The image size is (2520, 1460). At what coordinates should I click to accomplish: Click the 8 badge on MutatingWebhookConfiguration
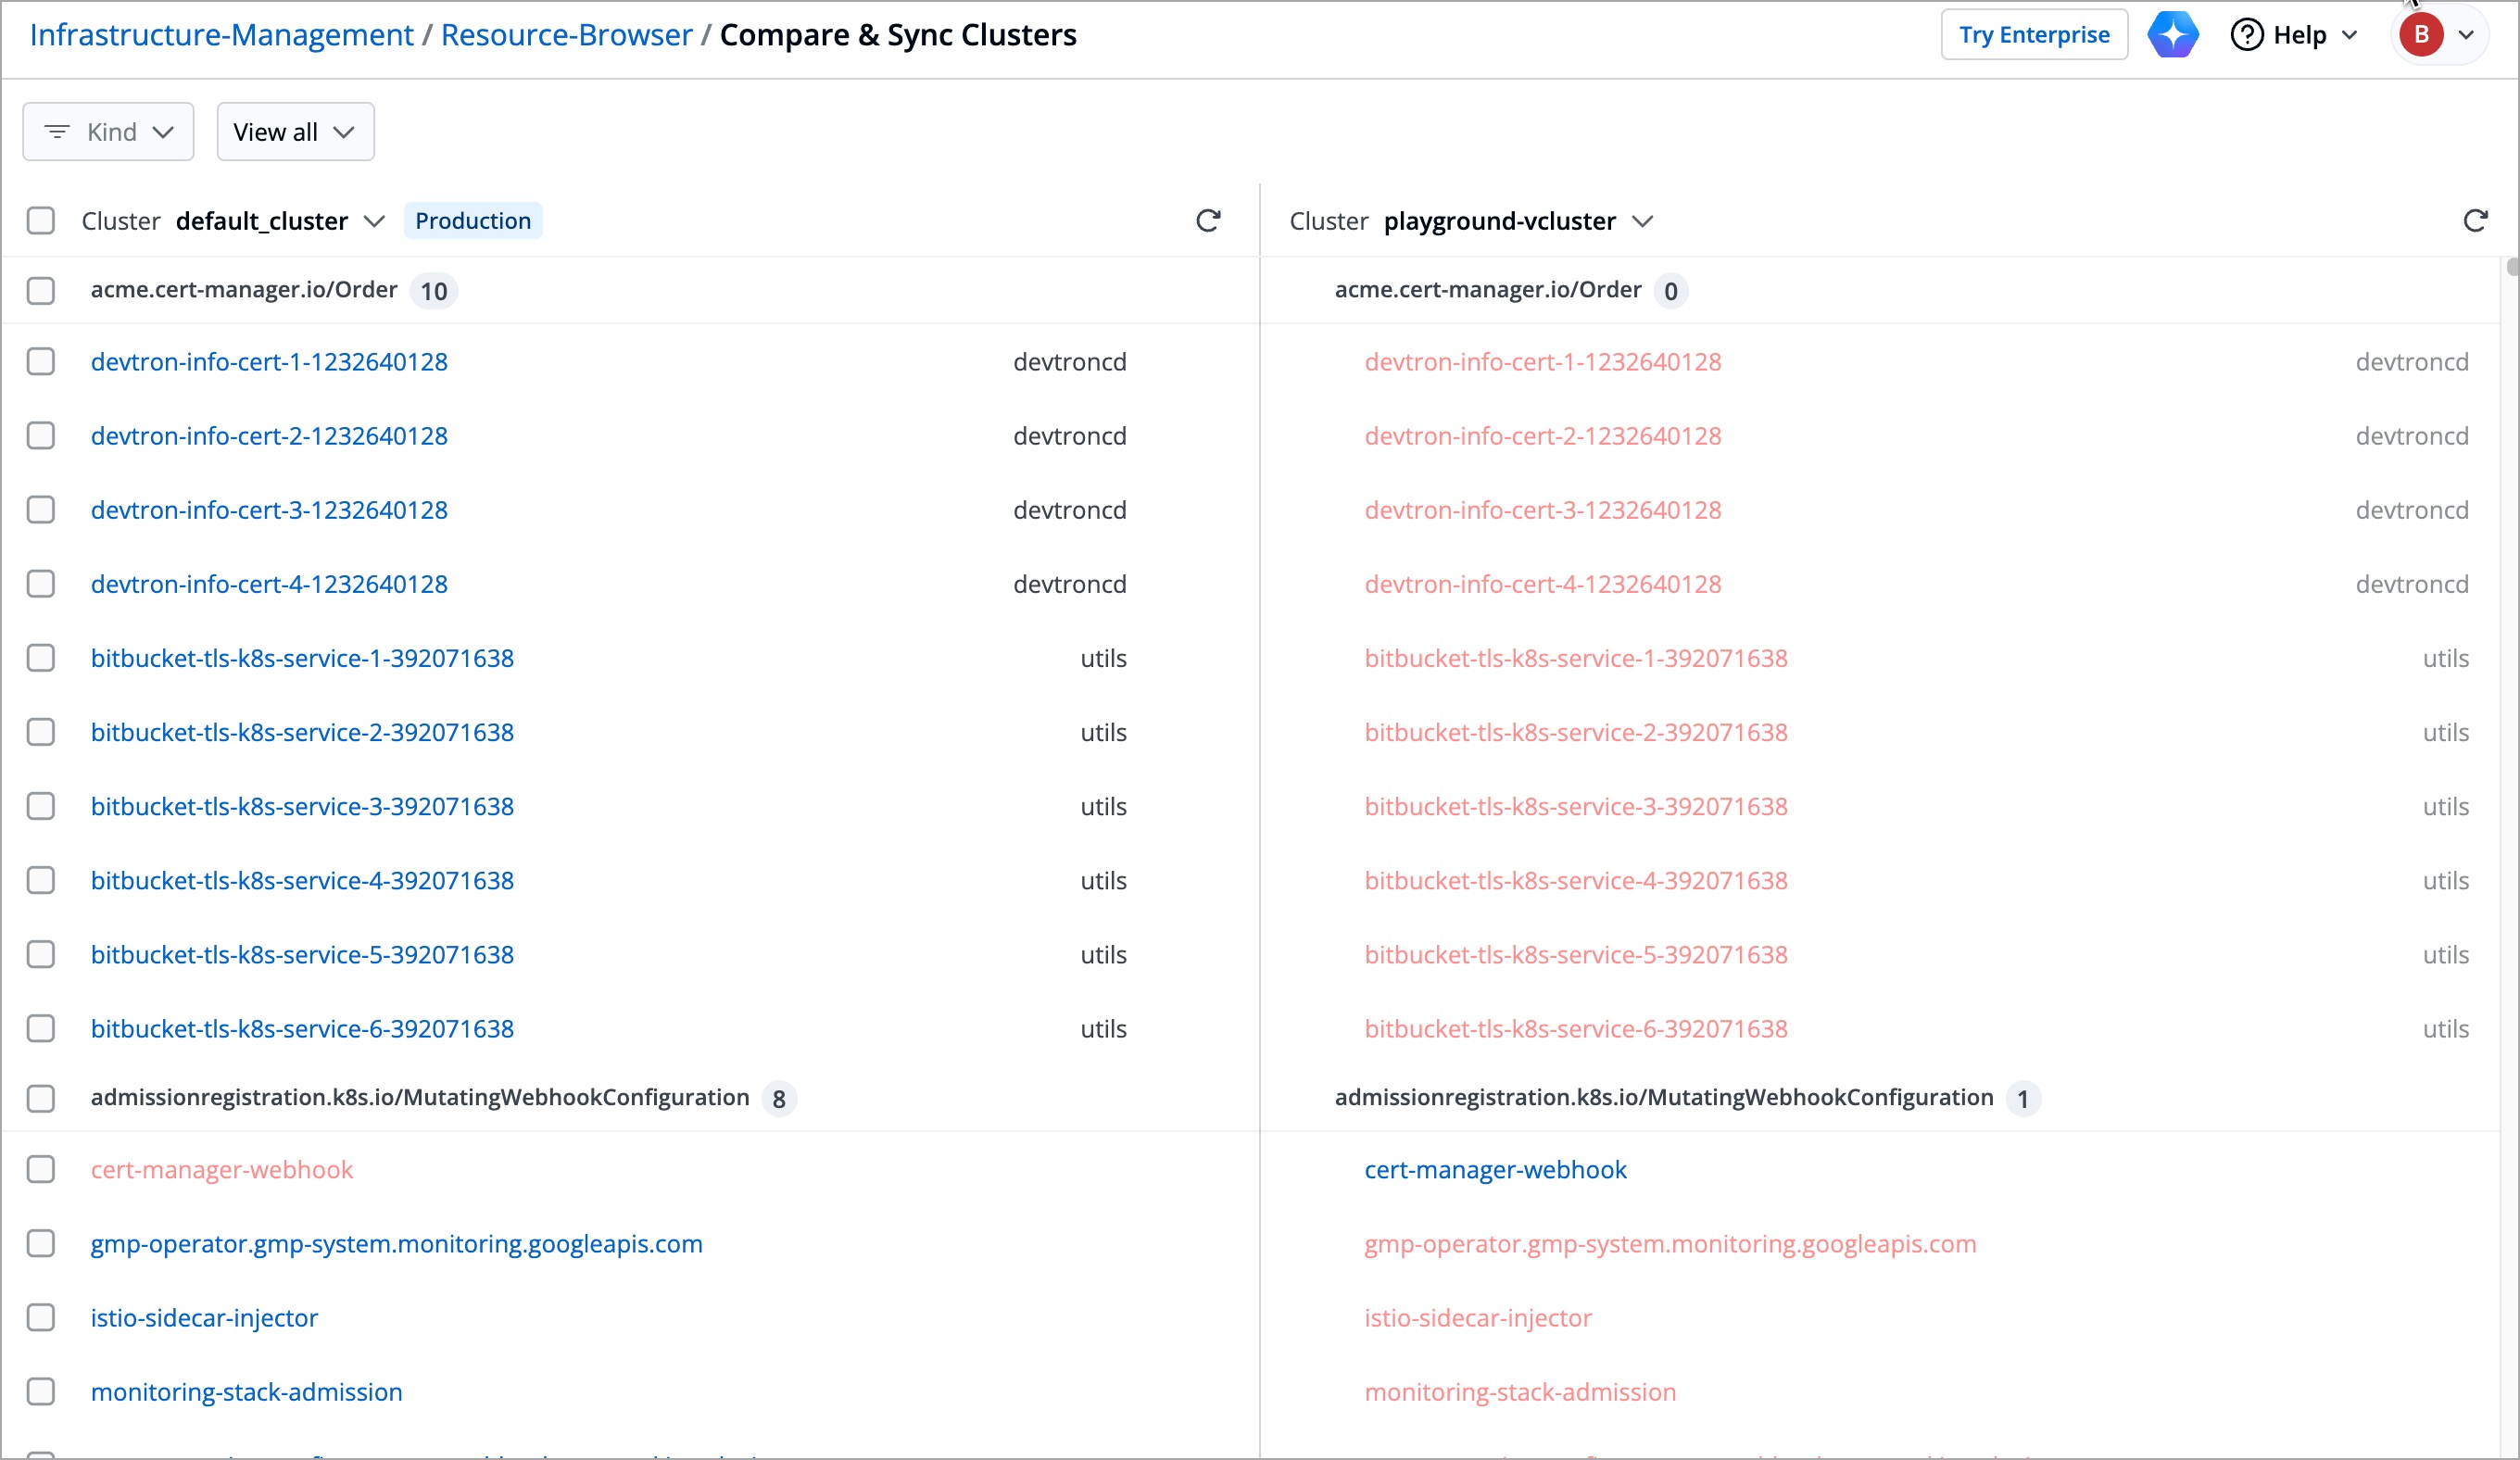tap(779, 1098)
